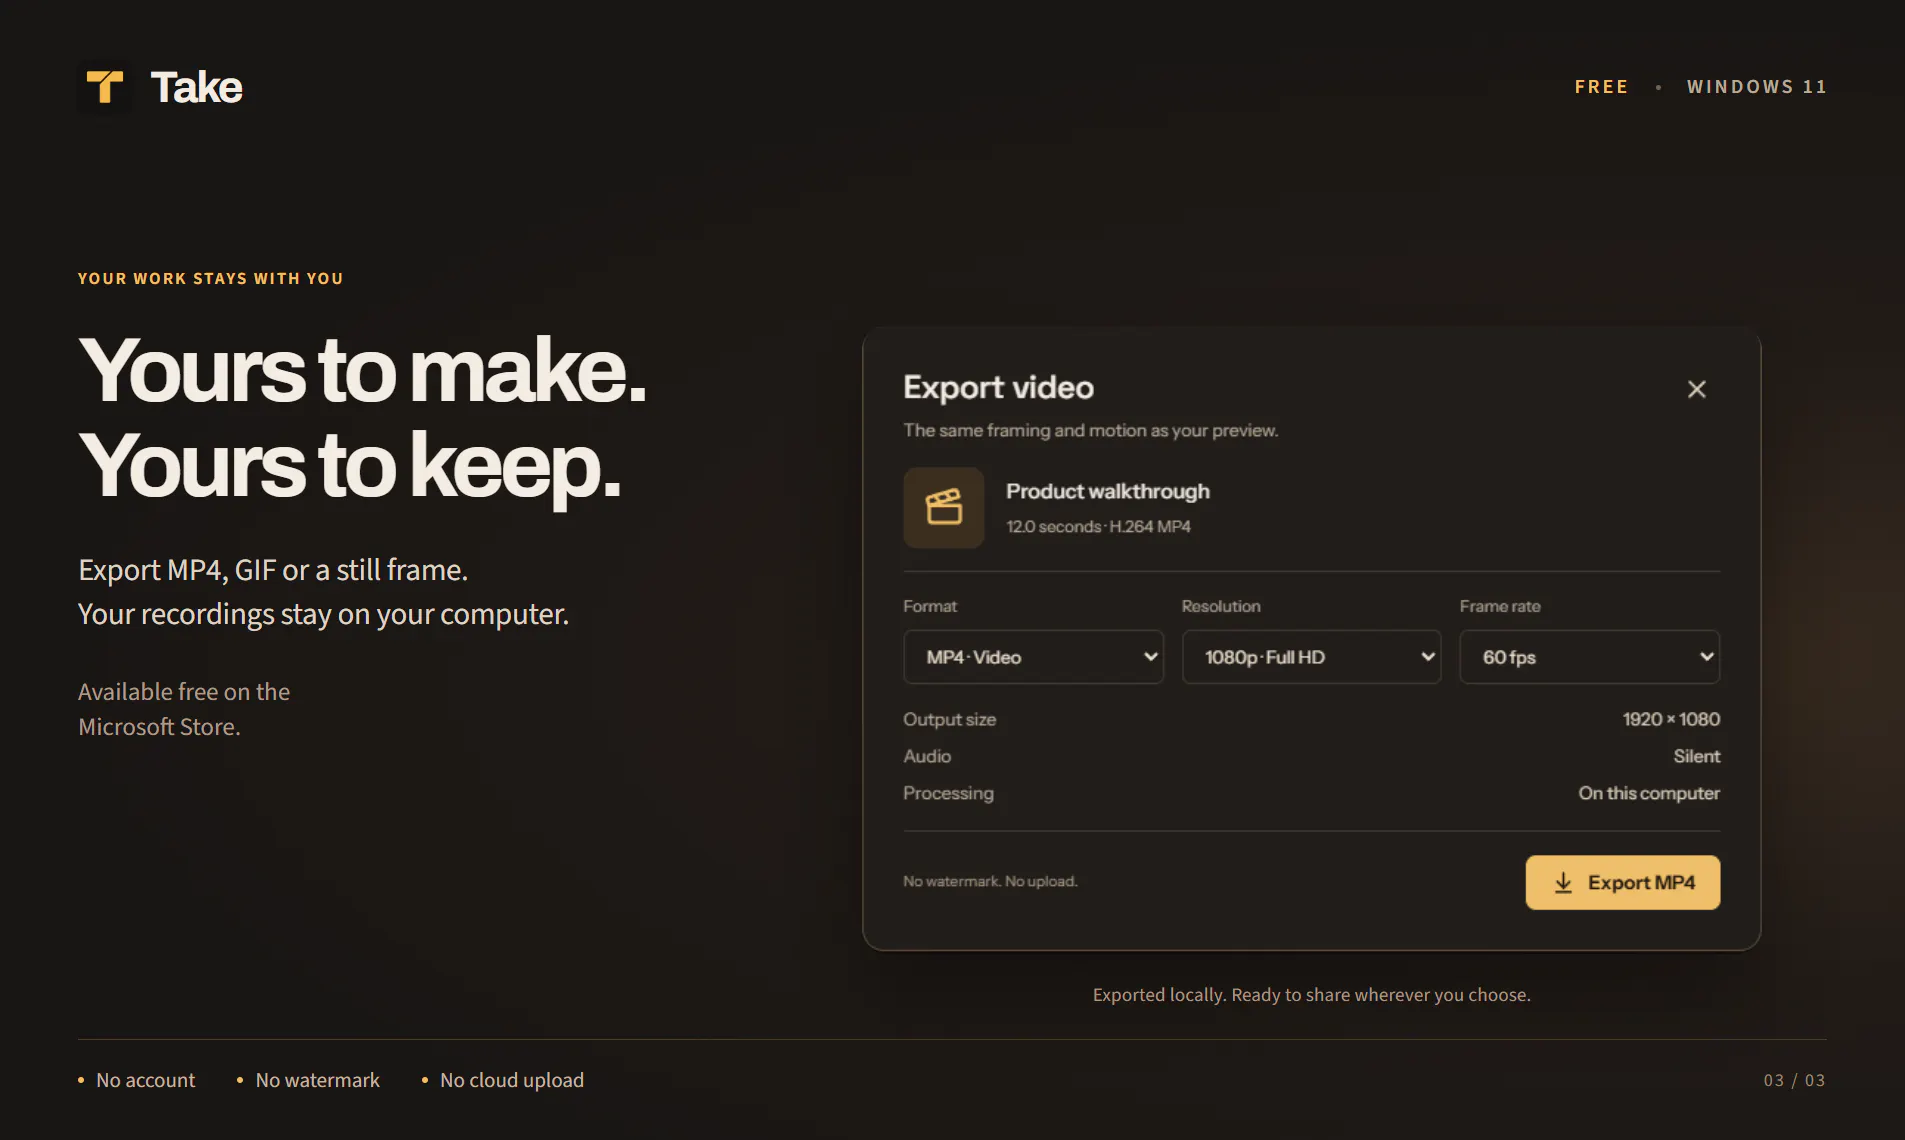Click the Export MP4 button

click(1623, 882)
